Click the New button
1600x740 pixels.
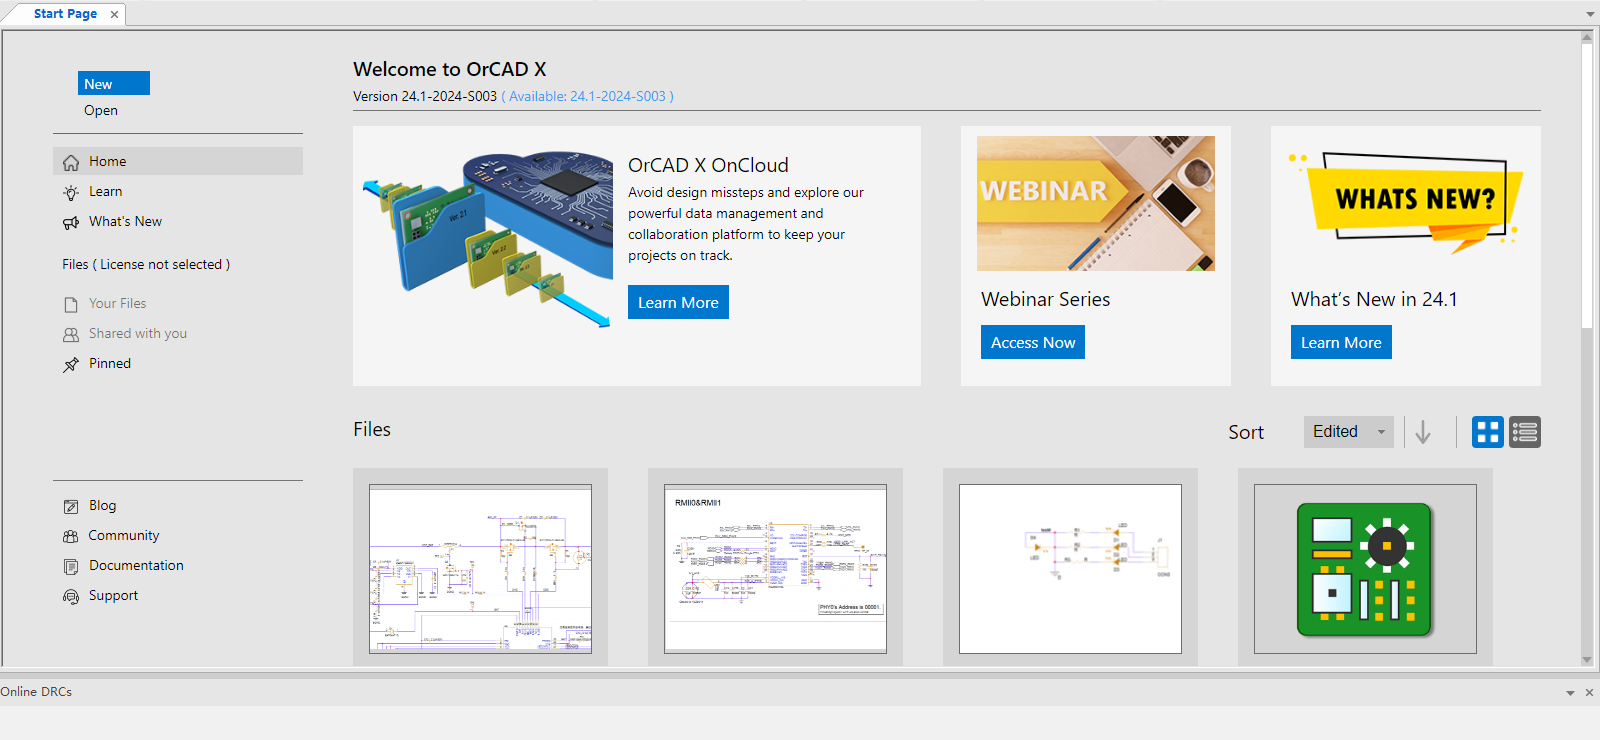[x=114, y=83]
